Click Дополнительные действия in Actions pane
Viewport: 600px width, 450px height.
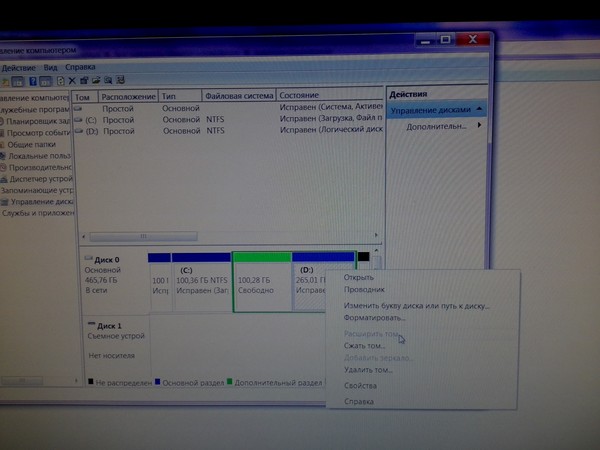coord(436,126)
